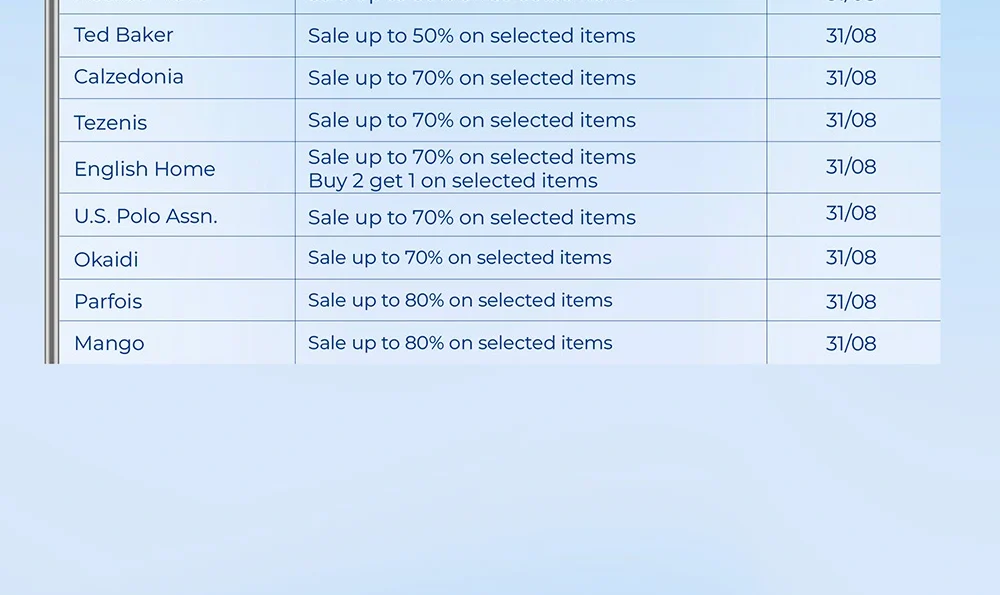Click the Parfois brand name

108,301
